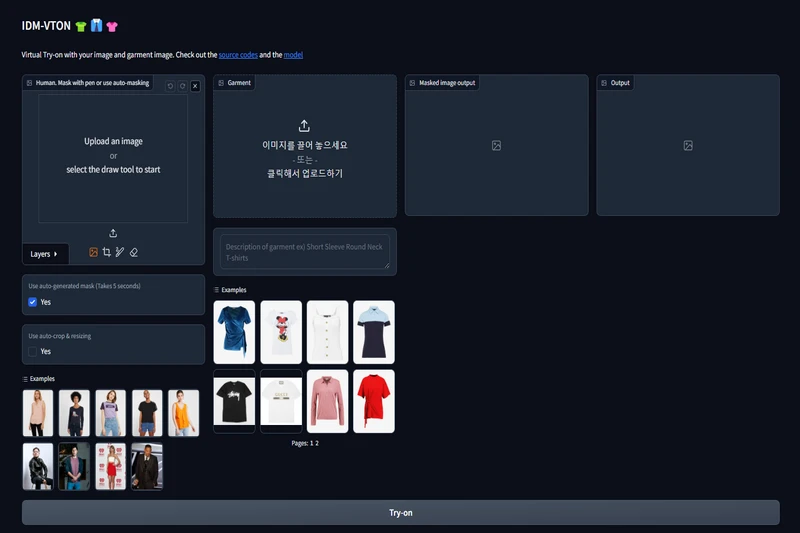Click the garment description text field

pyautogui.click(x=305, y=252)
